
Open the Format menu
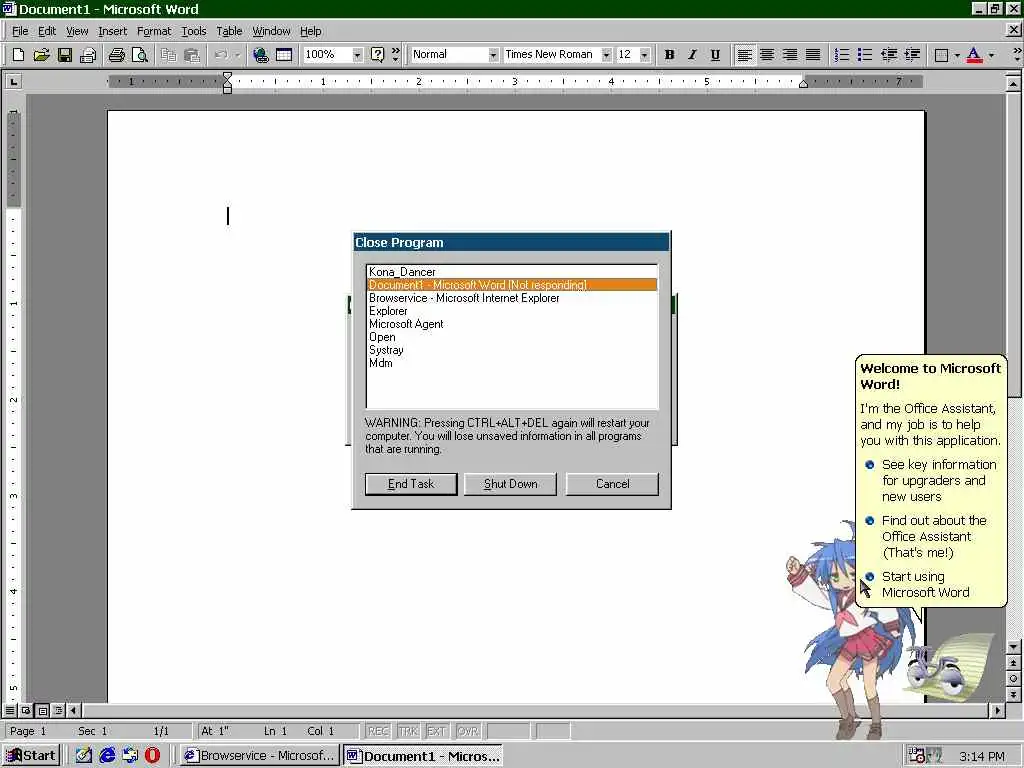tap(154, 31)
